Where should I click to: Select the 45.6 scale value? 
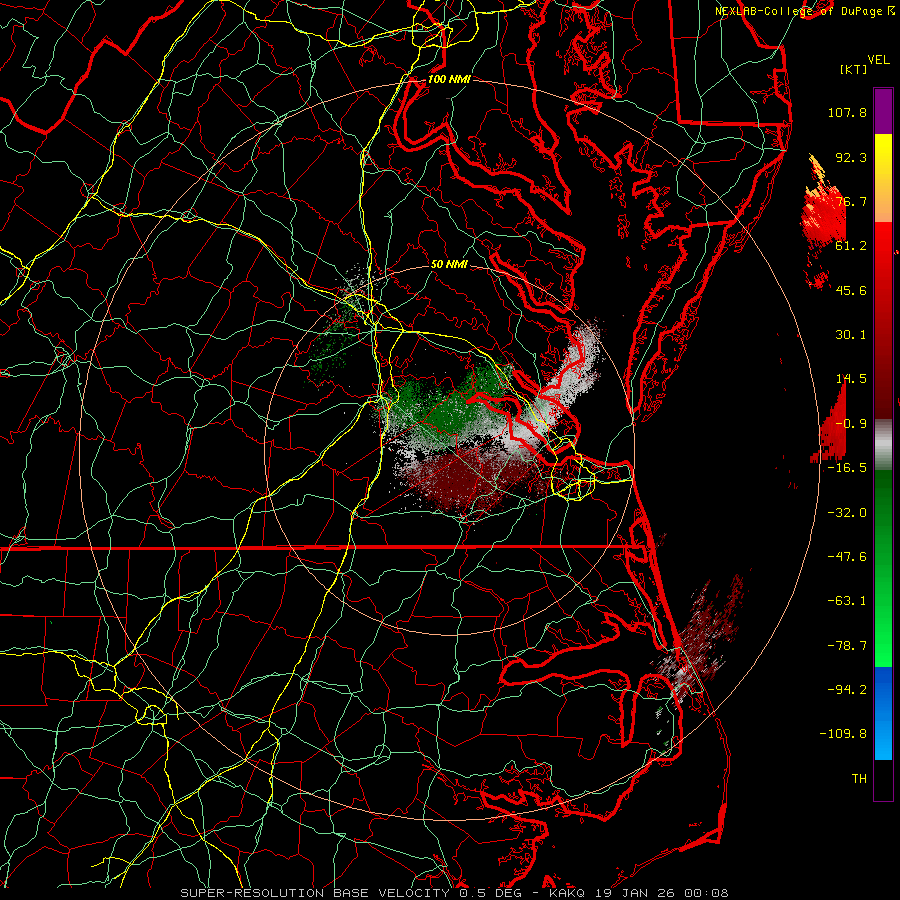(851, 290)
